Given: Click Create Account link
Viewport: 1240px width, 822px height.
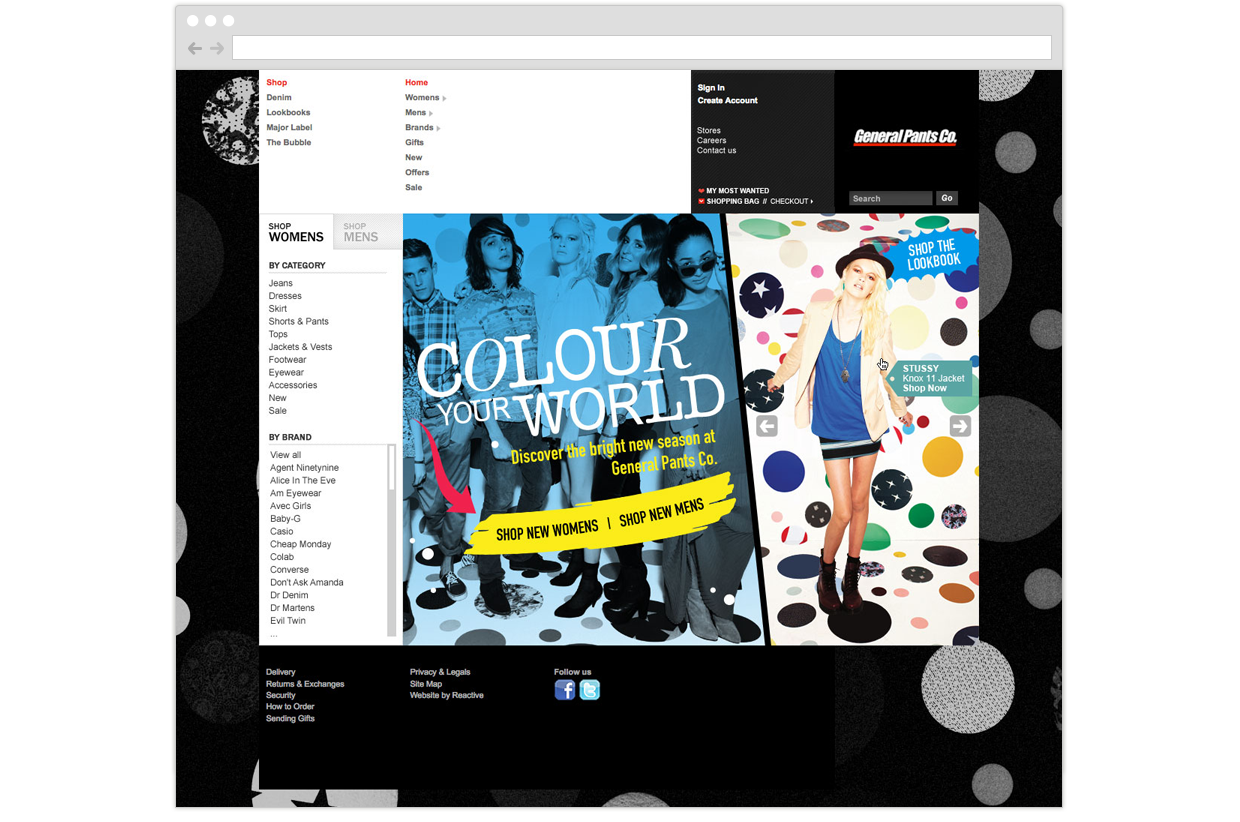Looking at the screenshot, I should [728, 101].
